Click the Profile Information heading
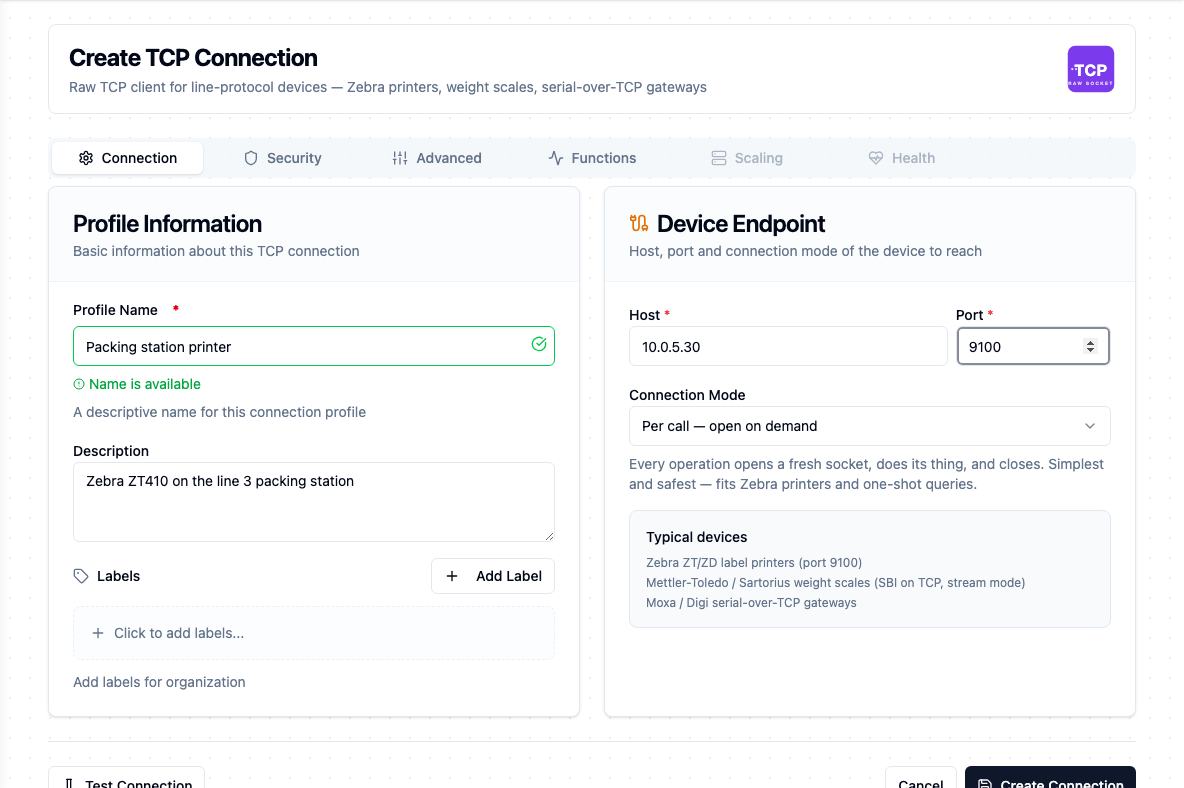This screenshot has height=788, width=1184. tap(168, 224)
